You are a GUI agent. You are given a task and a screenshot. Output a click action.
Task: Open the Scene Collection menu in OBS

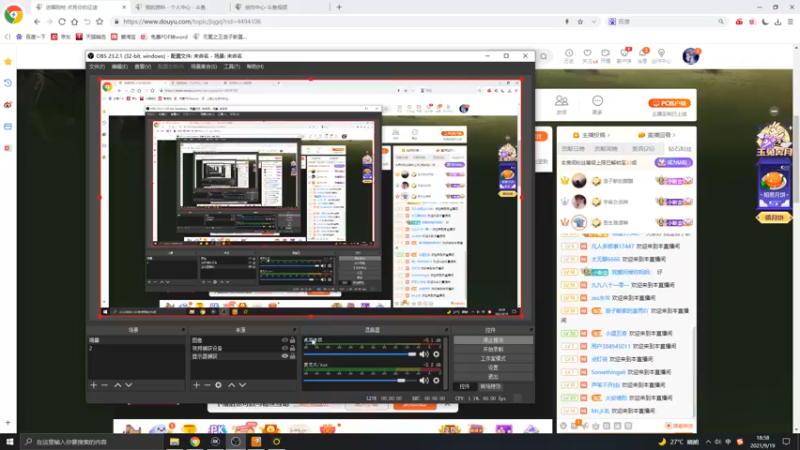coord(204,66)
